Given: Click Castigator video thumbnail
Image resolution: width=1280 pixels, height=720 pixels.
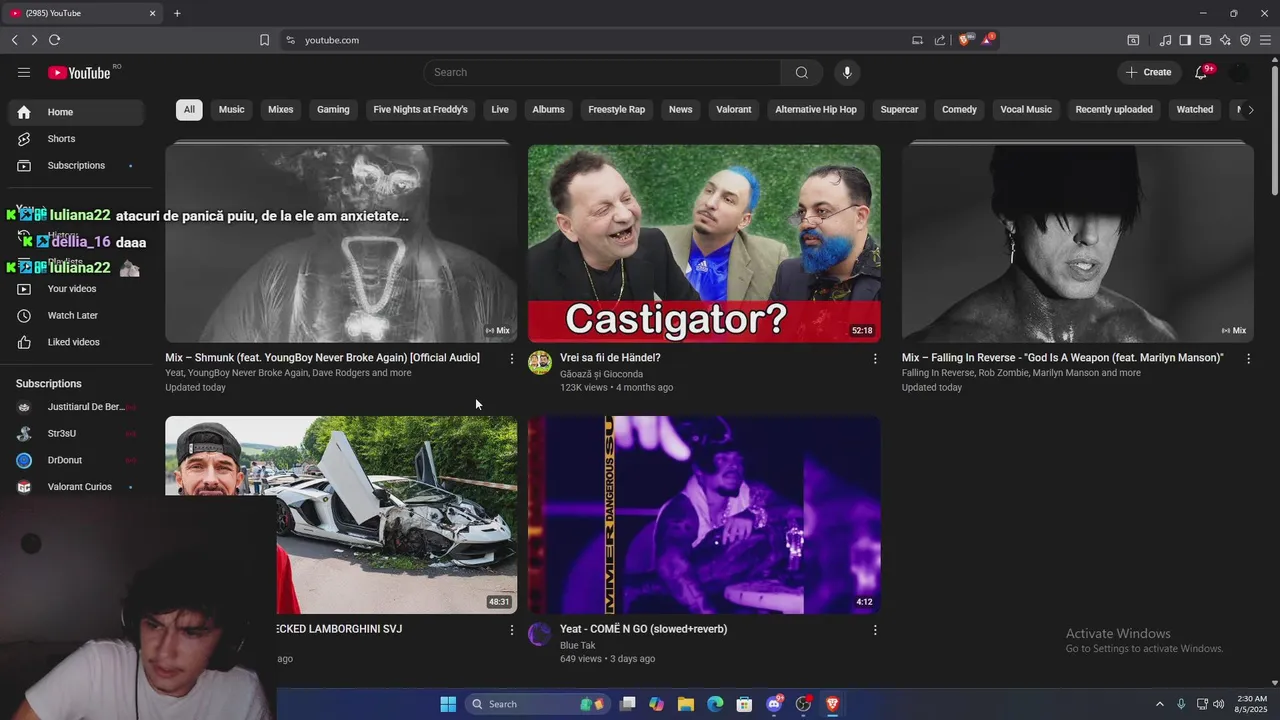Looking at the screenshot, I should click(x=704, y=243).
